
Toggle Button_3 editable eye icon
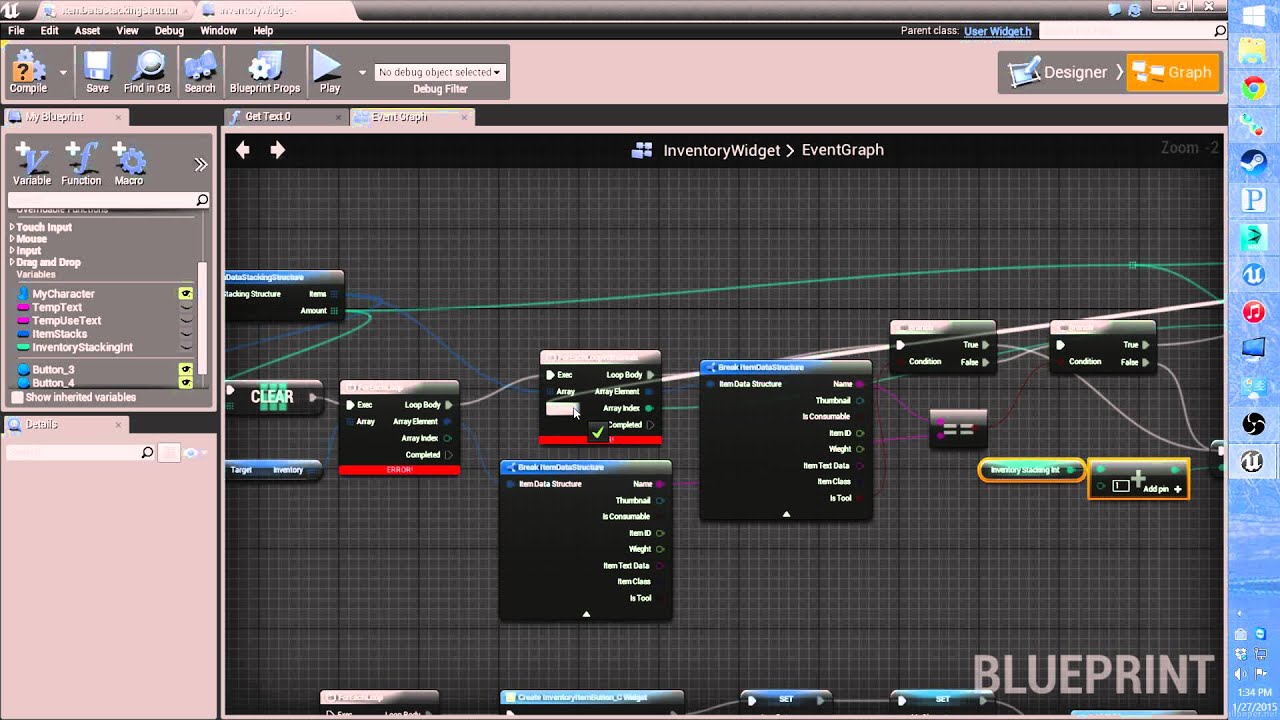click(186, 370)
